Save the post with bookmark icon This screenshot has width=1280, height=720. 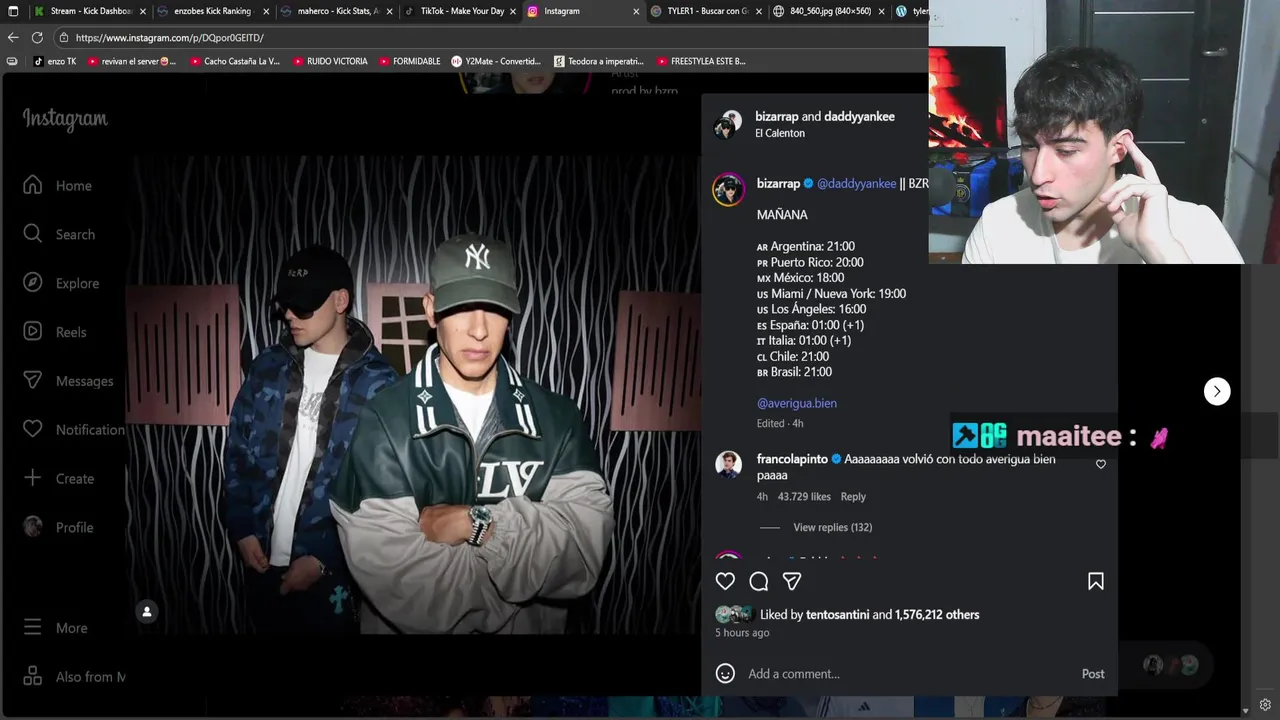click(1096, 581)
